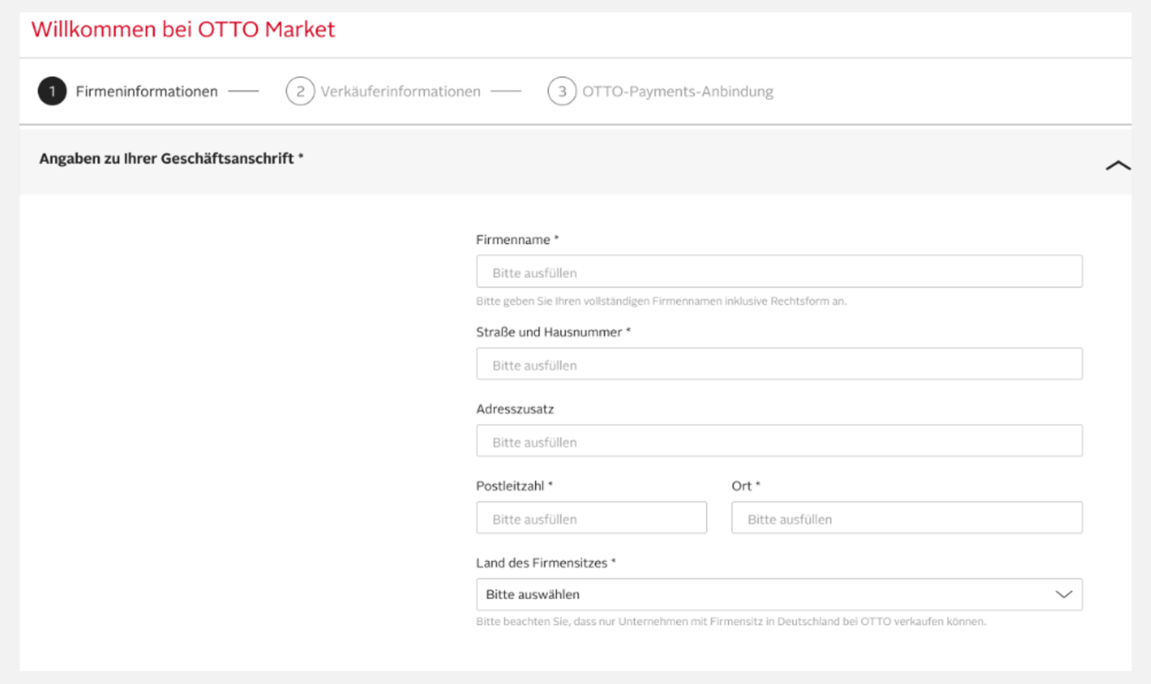Click the chevron icon on Land des Firmensitzes
The image size is (1151, 684).
[x=1062, y=593]
